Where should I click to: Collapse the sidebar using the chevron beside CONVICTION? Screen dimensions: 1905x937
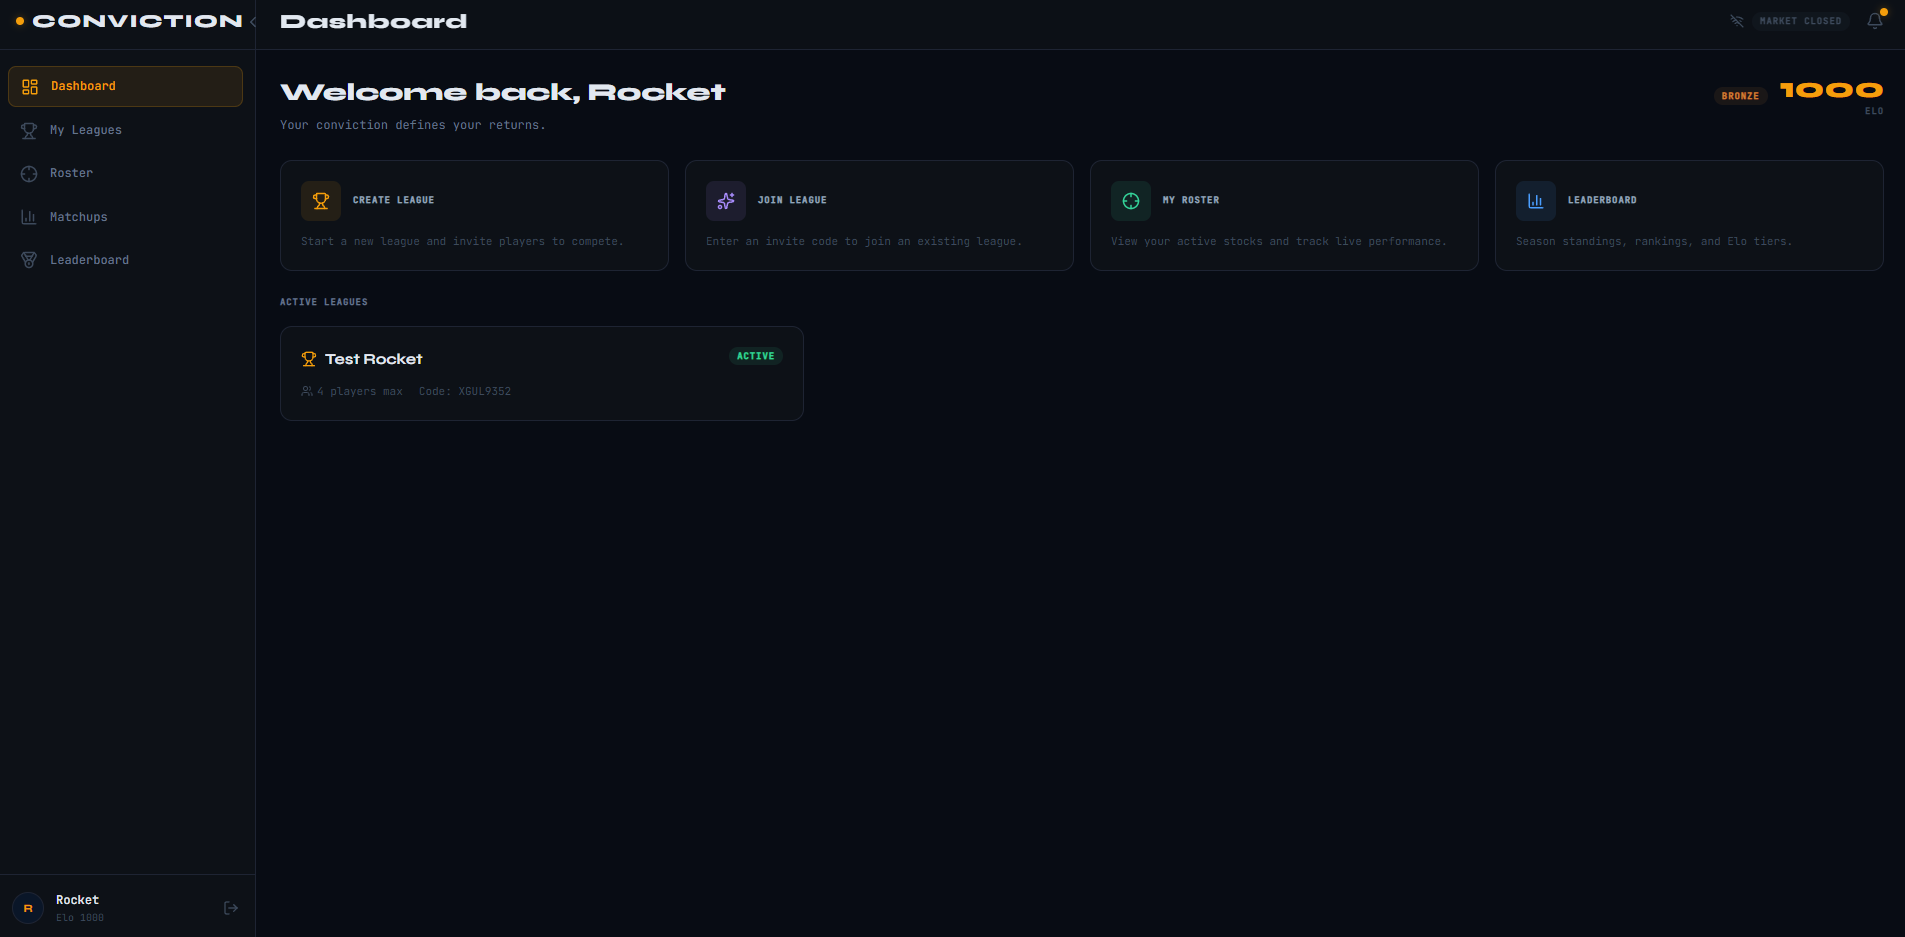pyautogui.click(x=253, y=20)
